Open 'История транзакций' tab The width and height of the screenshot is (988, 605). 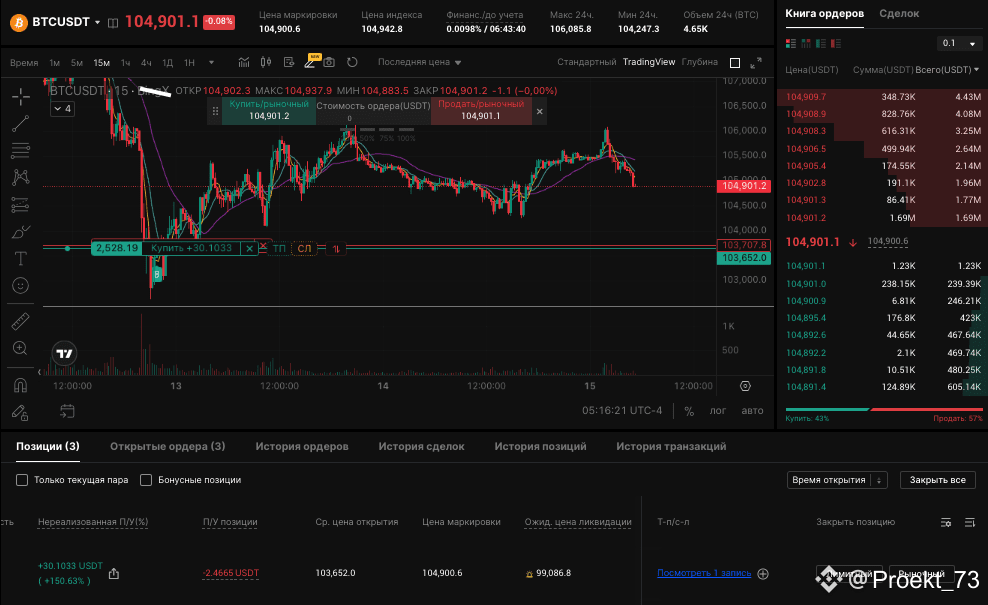pyautogui.click(x=671, y=446)
